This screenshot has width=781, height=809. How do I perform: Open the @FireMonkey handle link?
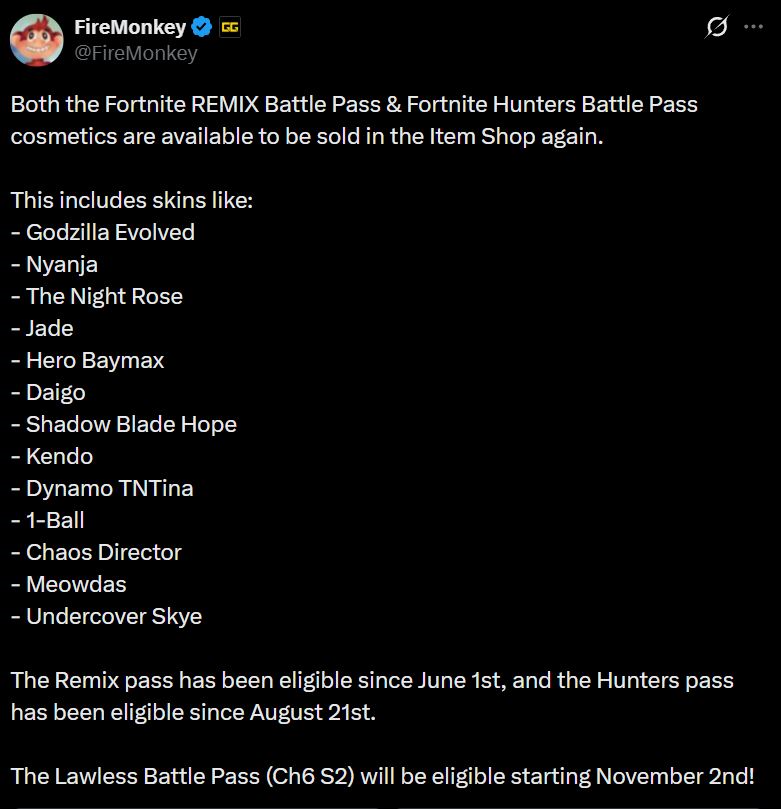[136, 53]
